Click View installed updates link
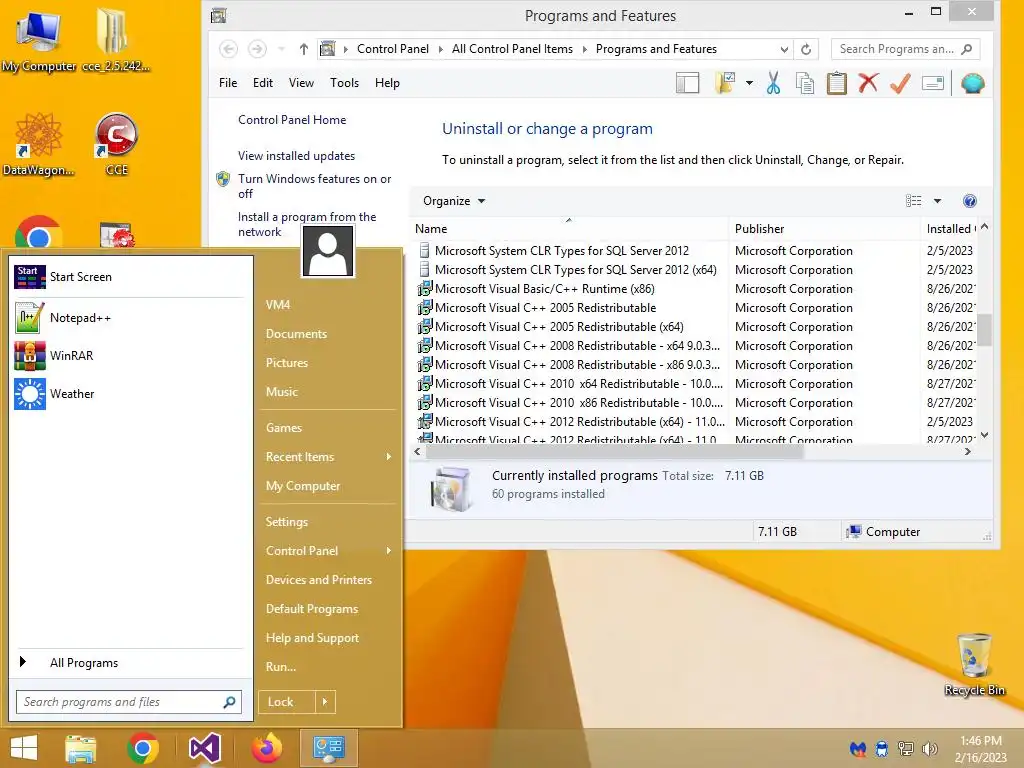This screenshot has height=768, width=1024. tap(296, 156)
